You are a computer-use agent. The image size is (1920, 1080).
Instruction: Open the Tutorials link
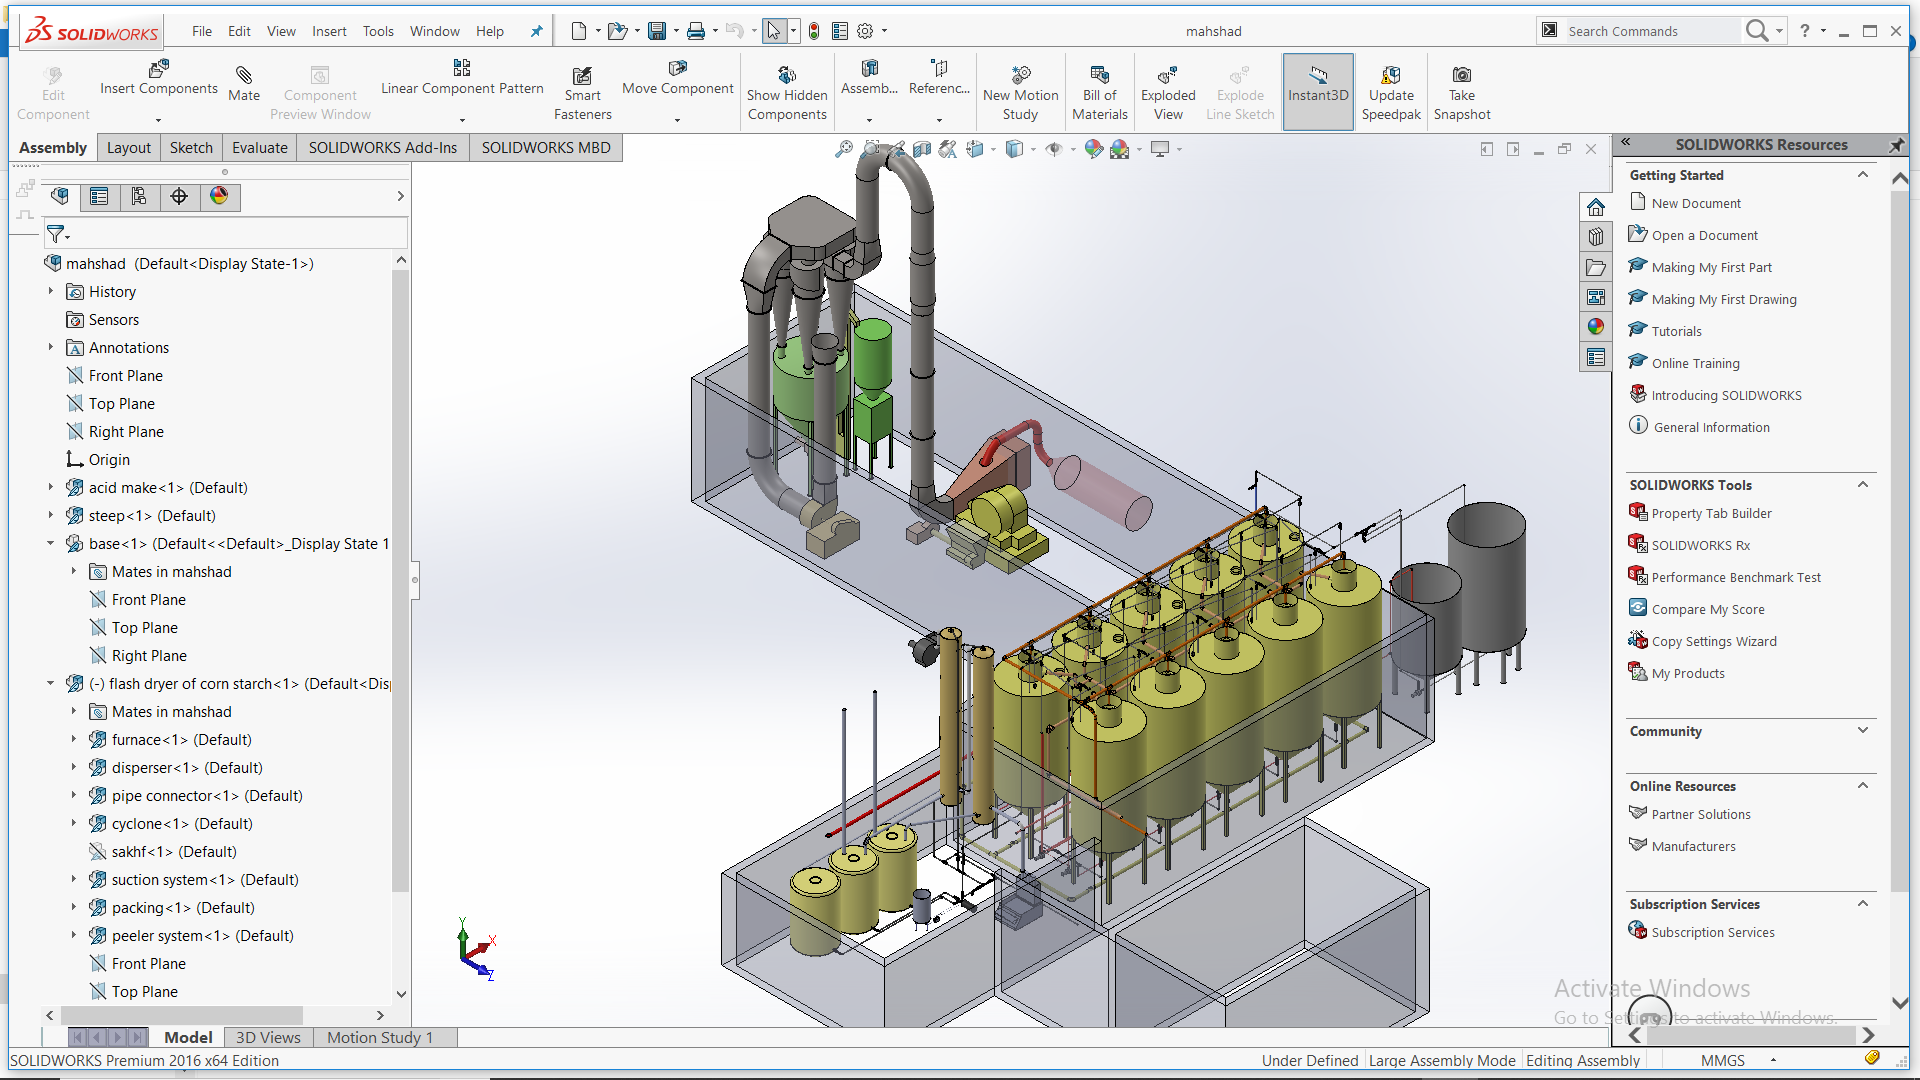click(1676, 331)
